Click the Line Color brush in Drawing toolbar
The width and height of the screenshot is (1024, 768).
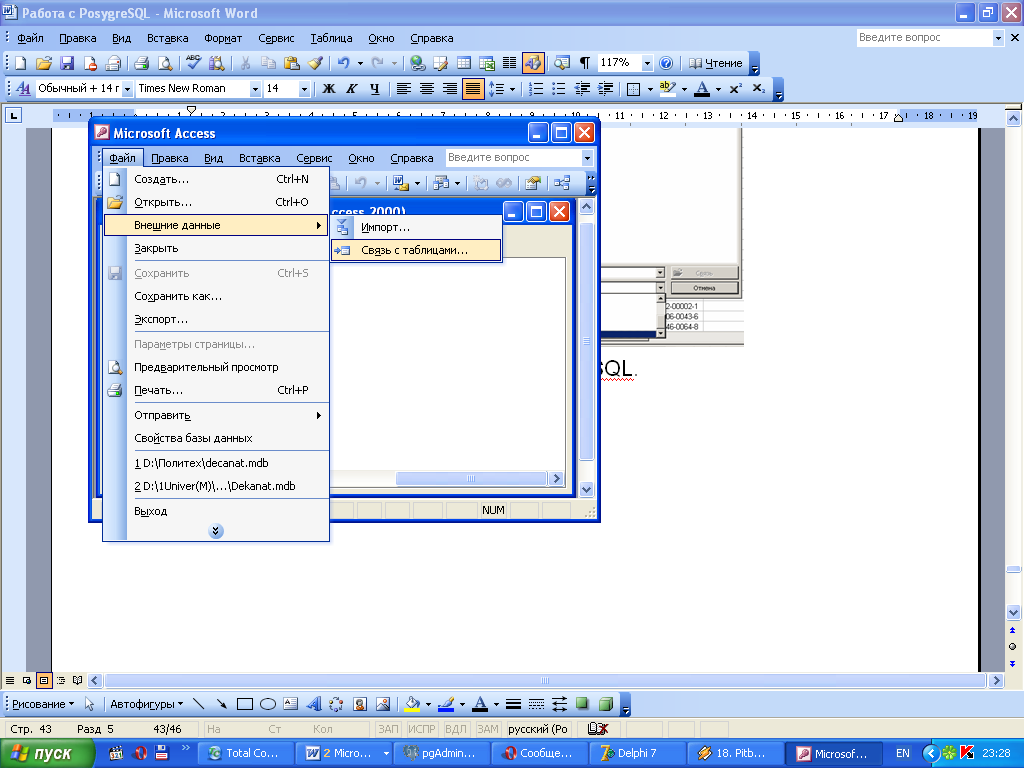point(446,704)
